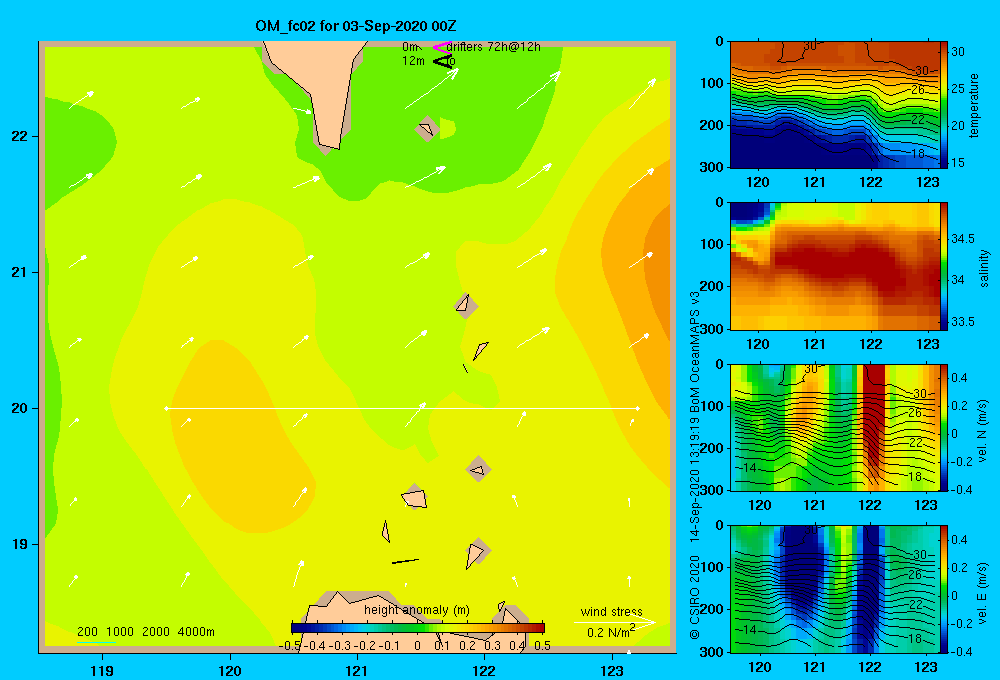Open the northward velocity section panel
The height and width of the screenshot is (680, 1000).
(x=834, y=427)
